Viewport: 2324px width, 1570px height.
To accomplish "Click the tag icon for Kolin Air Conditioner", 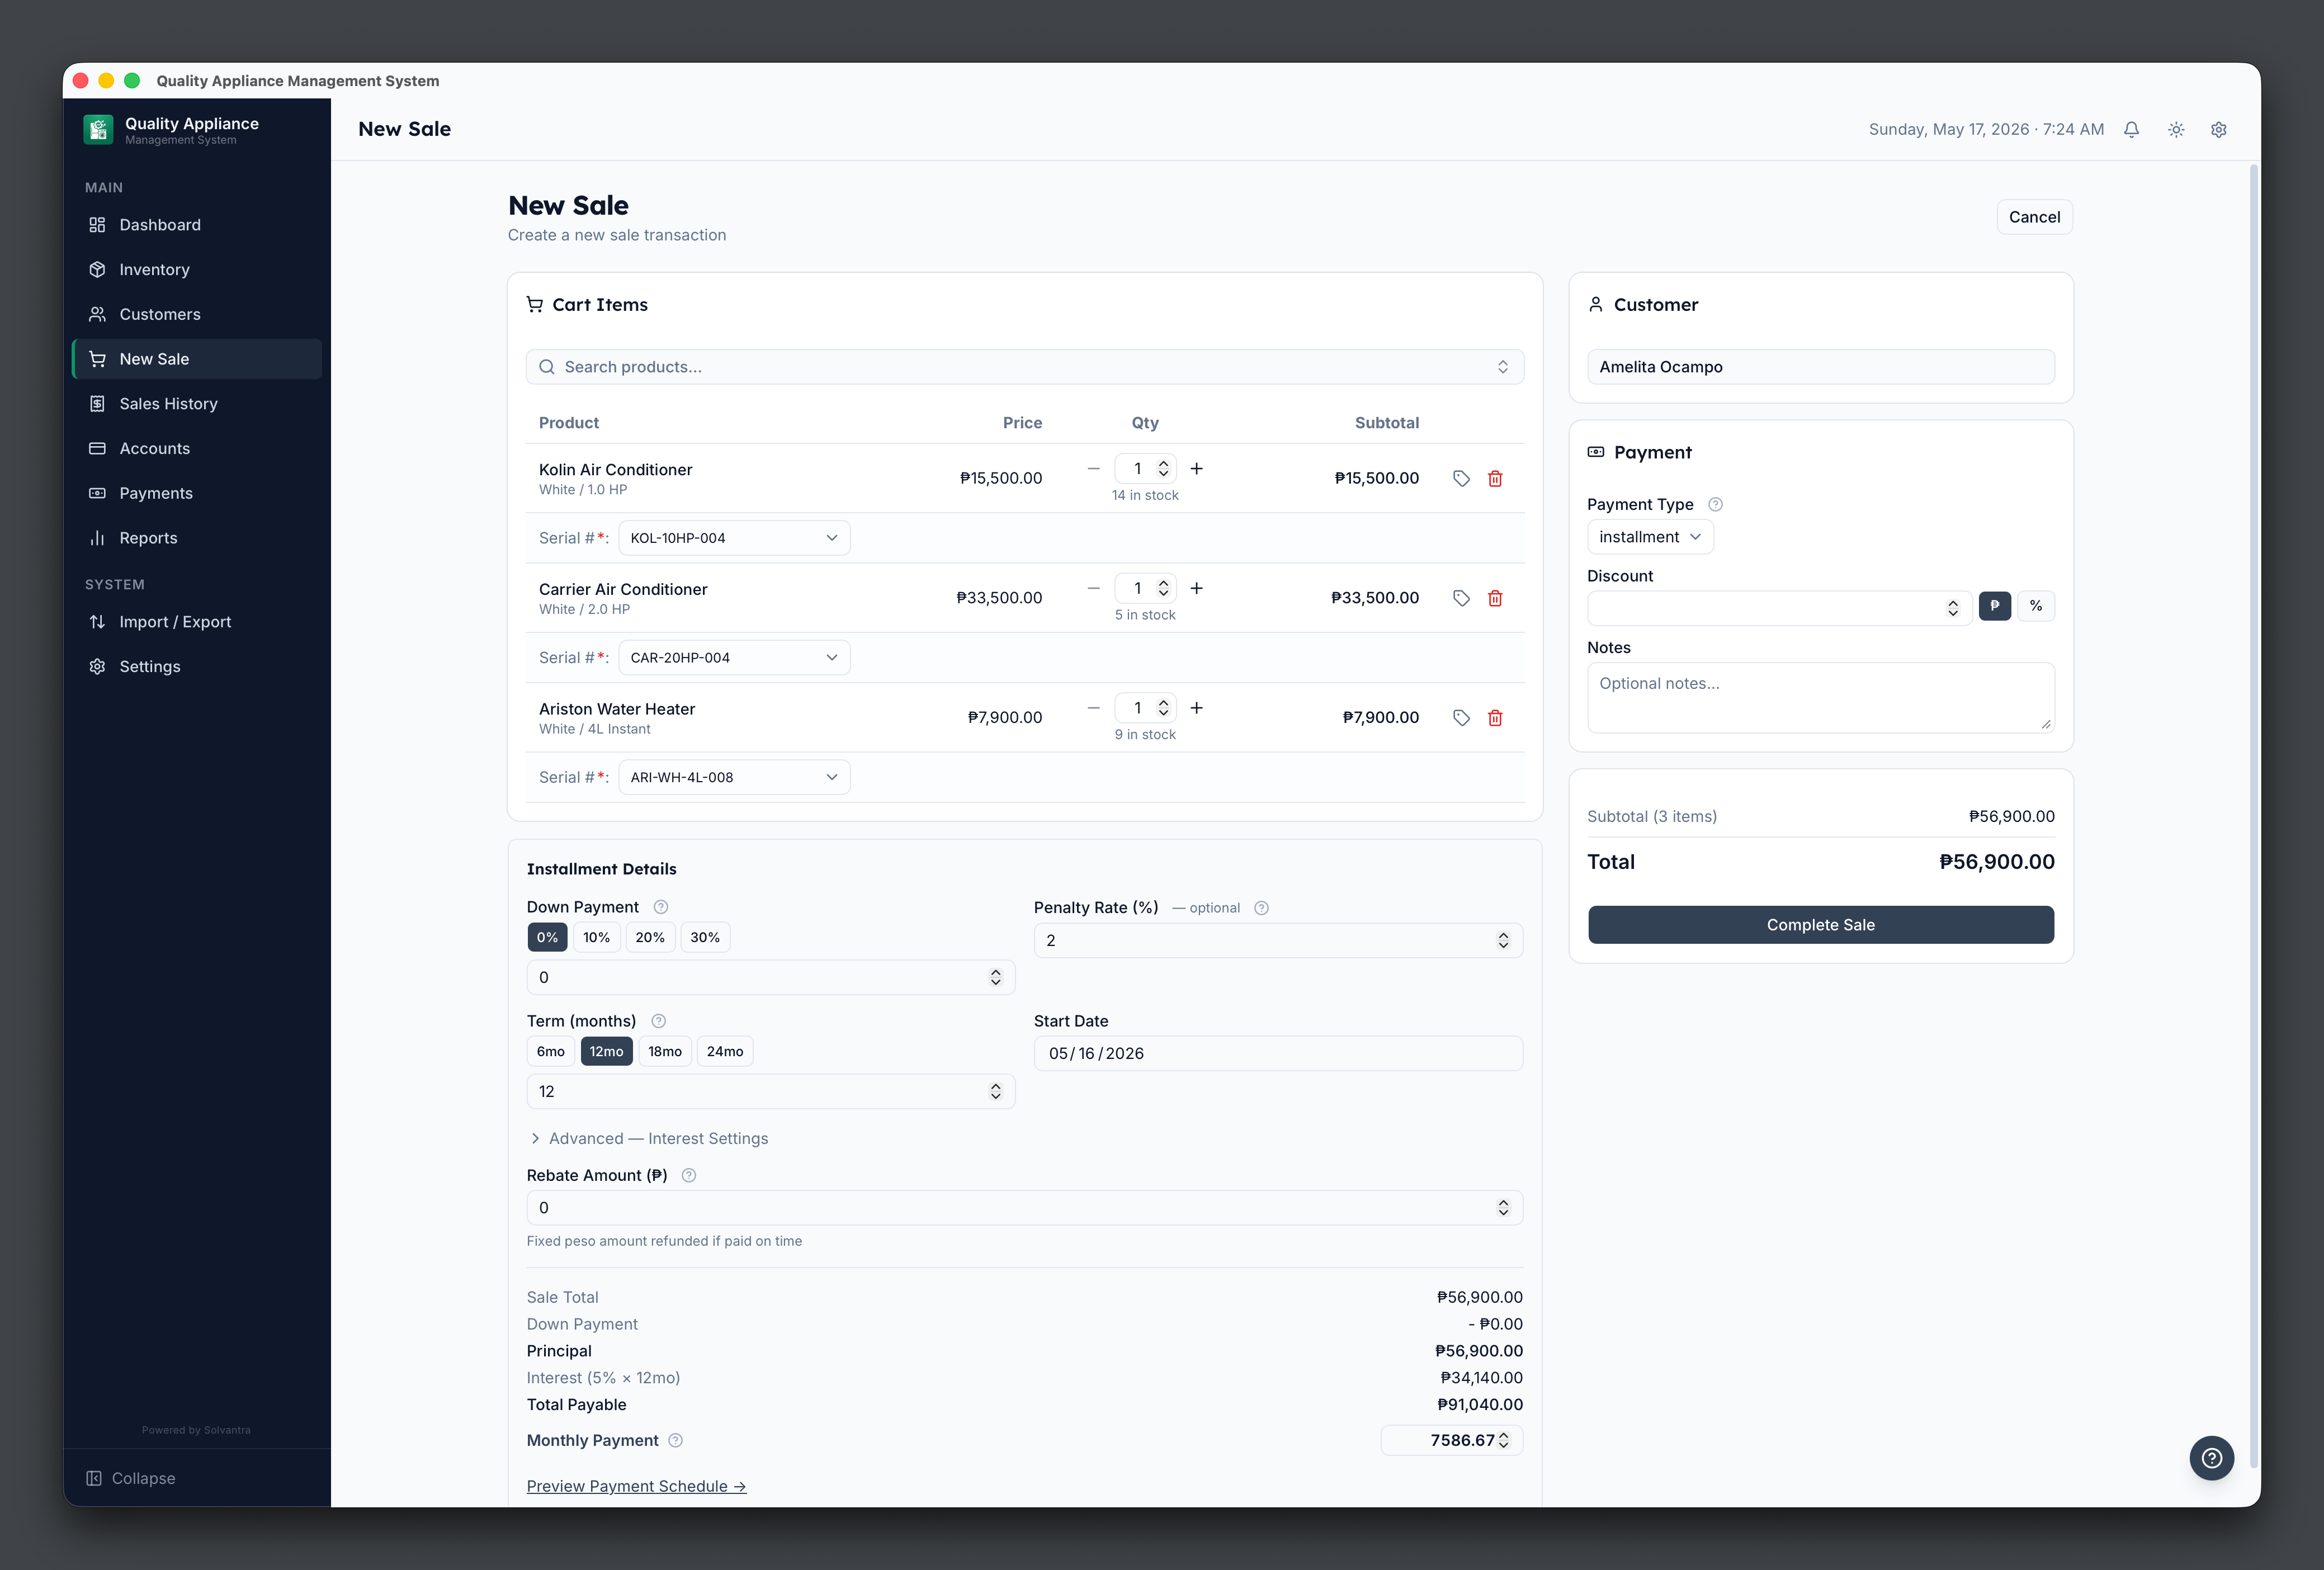I will point(1461,478).
